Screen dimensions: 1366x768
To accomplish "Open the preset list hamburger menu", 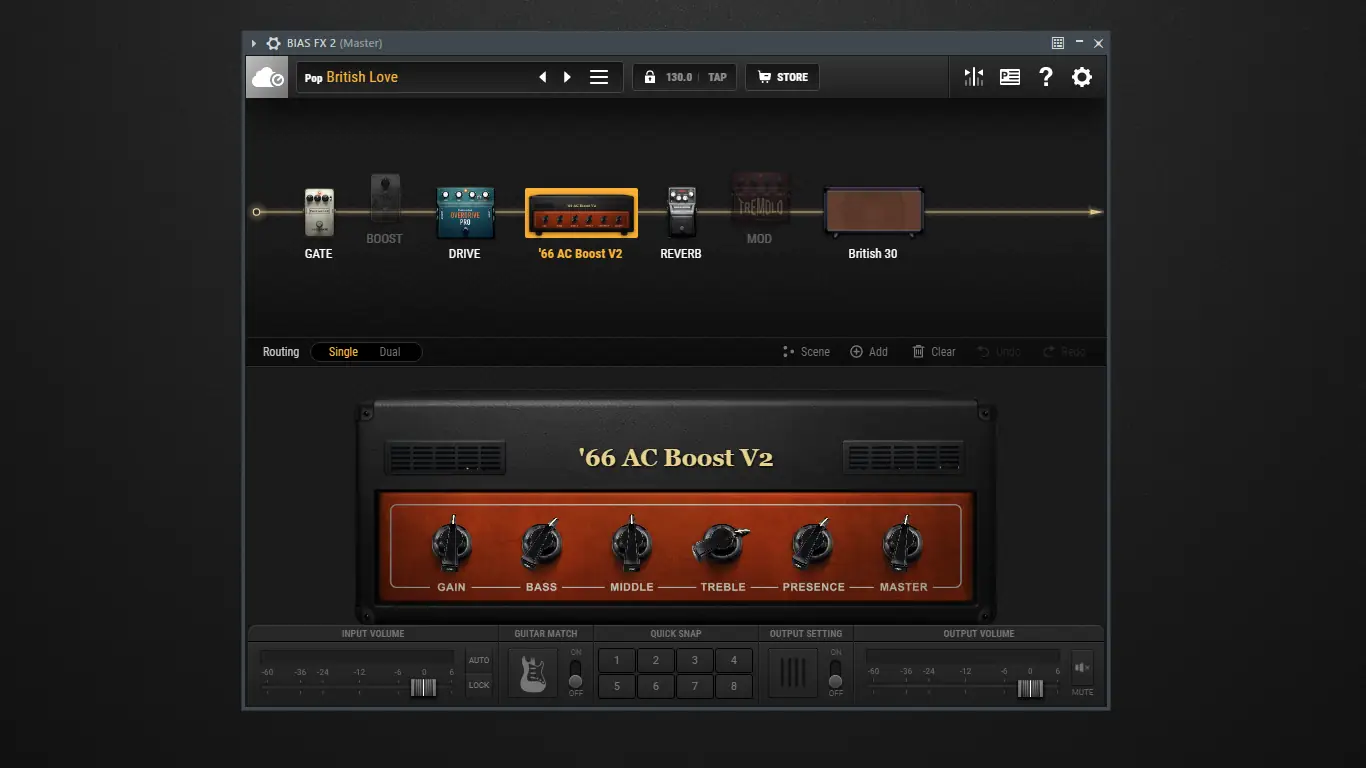I will pos(599,77).
